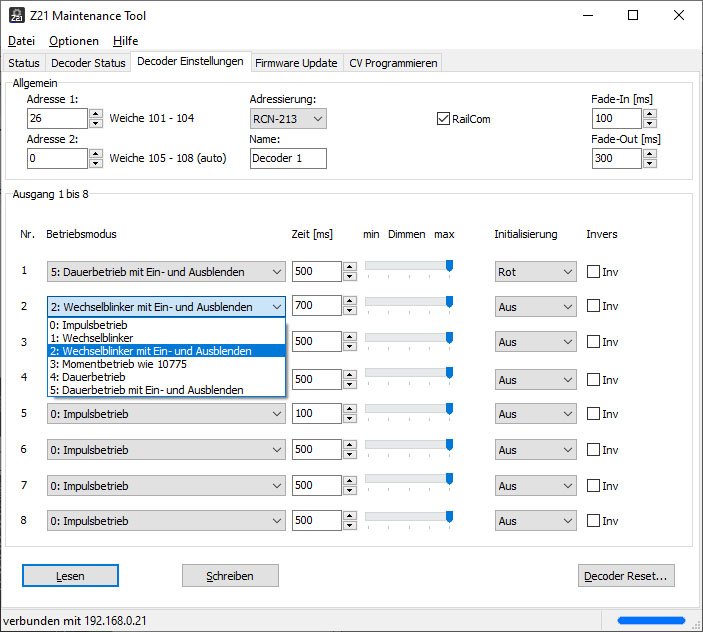
Task: Click the Zeit field of output 2
Action: pos(317,306)
